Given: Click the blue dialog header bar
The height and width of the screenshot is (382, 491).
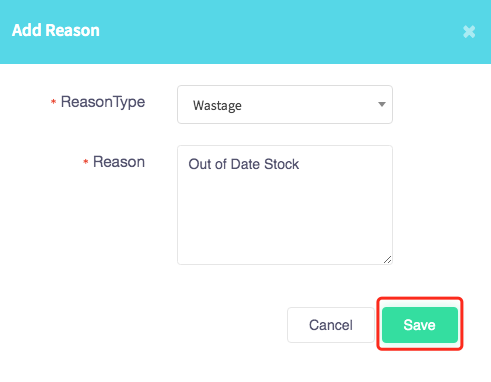Looking at the screenshot, I should [x=245, y=32].
